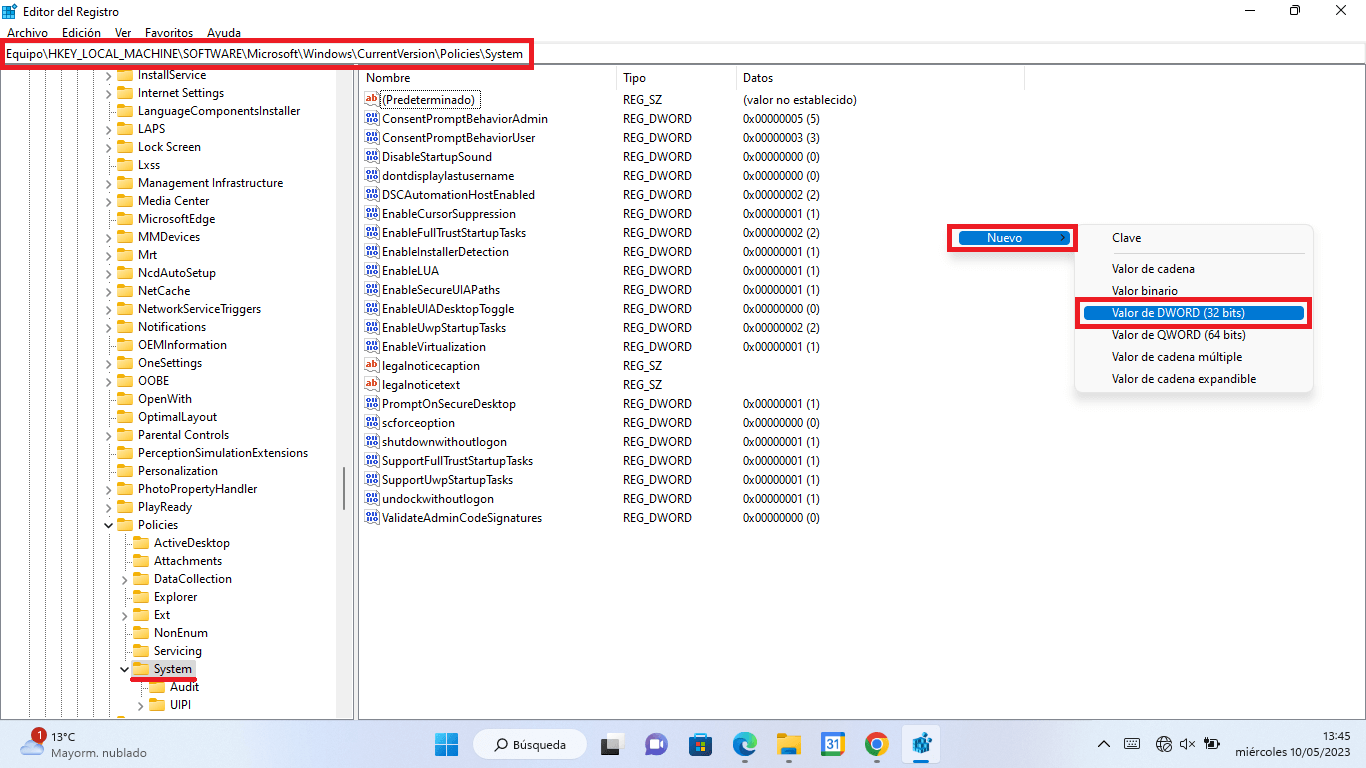1366x768 pixels.
Task: Expand the Parental Controls key
Action: (x=108, y=435)
